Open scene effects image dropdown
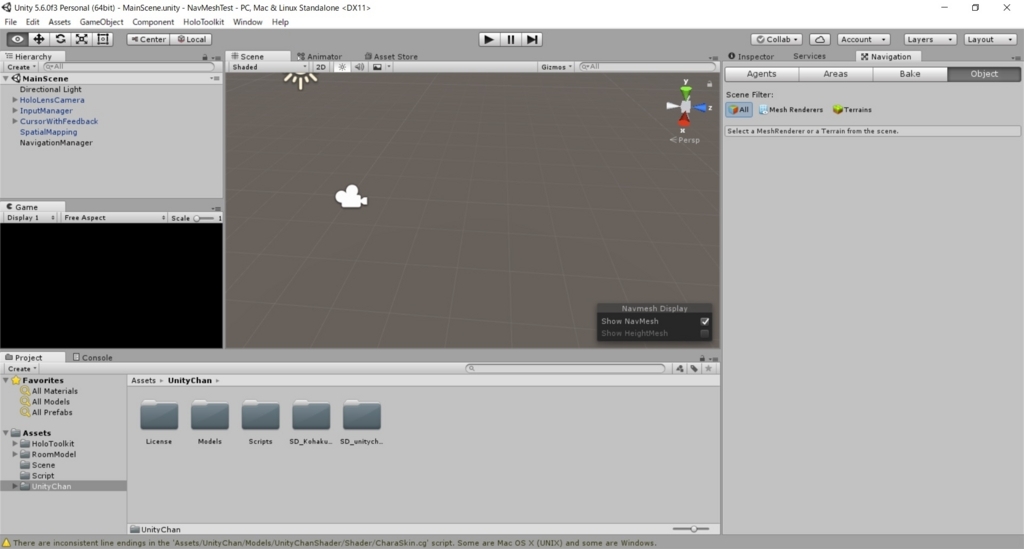This screenshot has width=1024, height=549. click(381, 67)
